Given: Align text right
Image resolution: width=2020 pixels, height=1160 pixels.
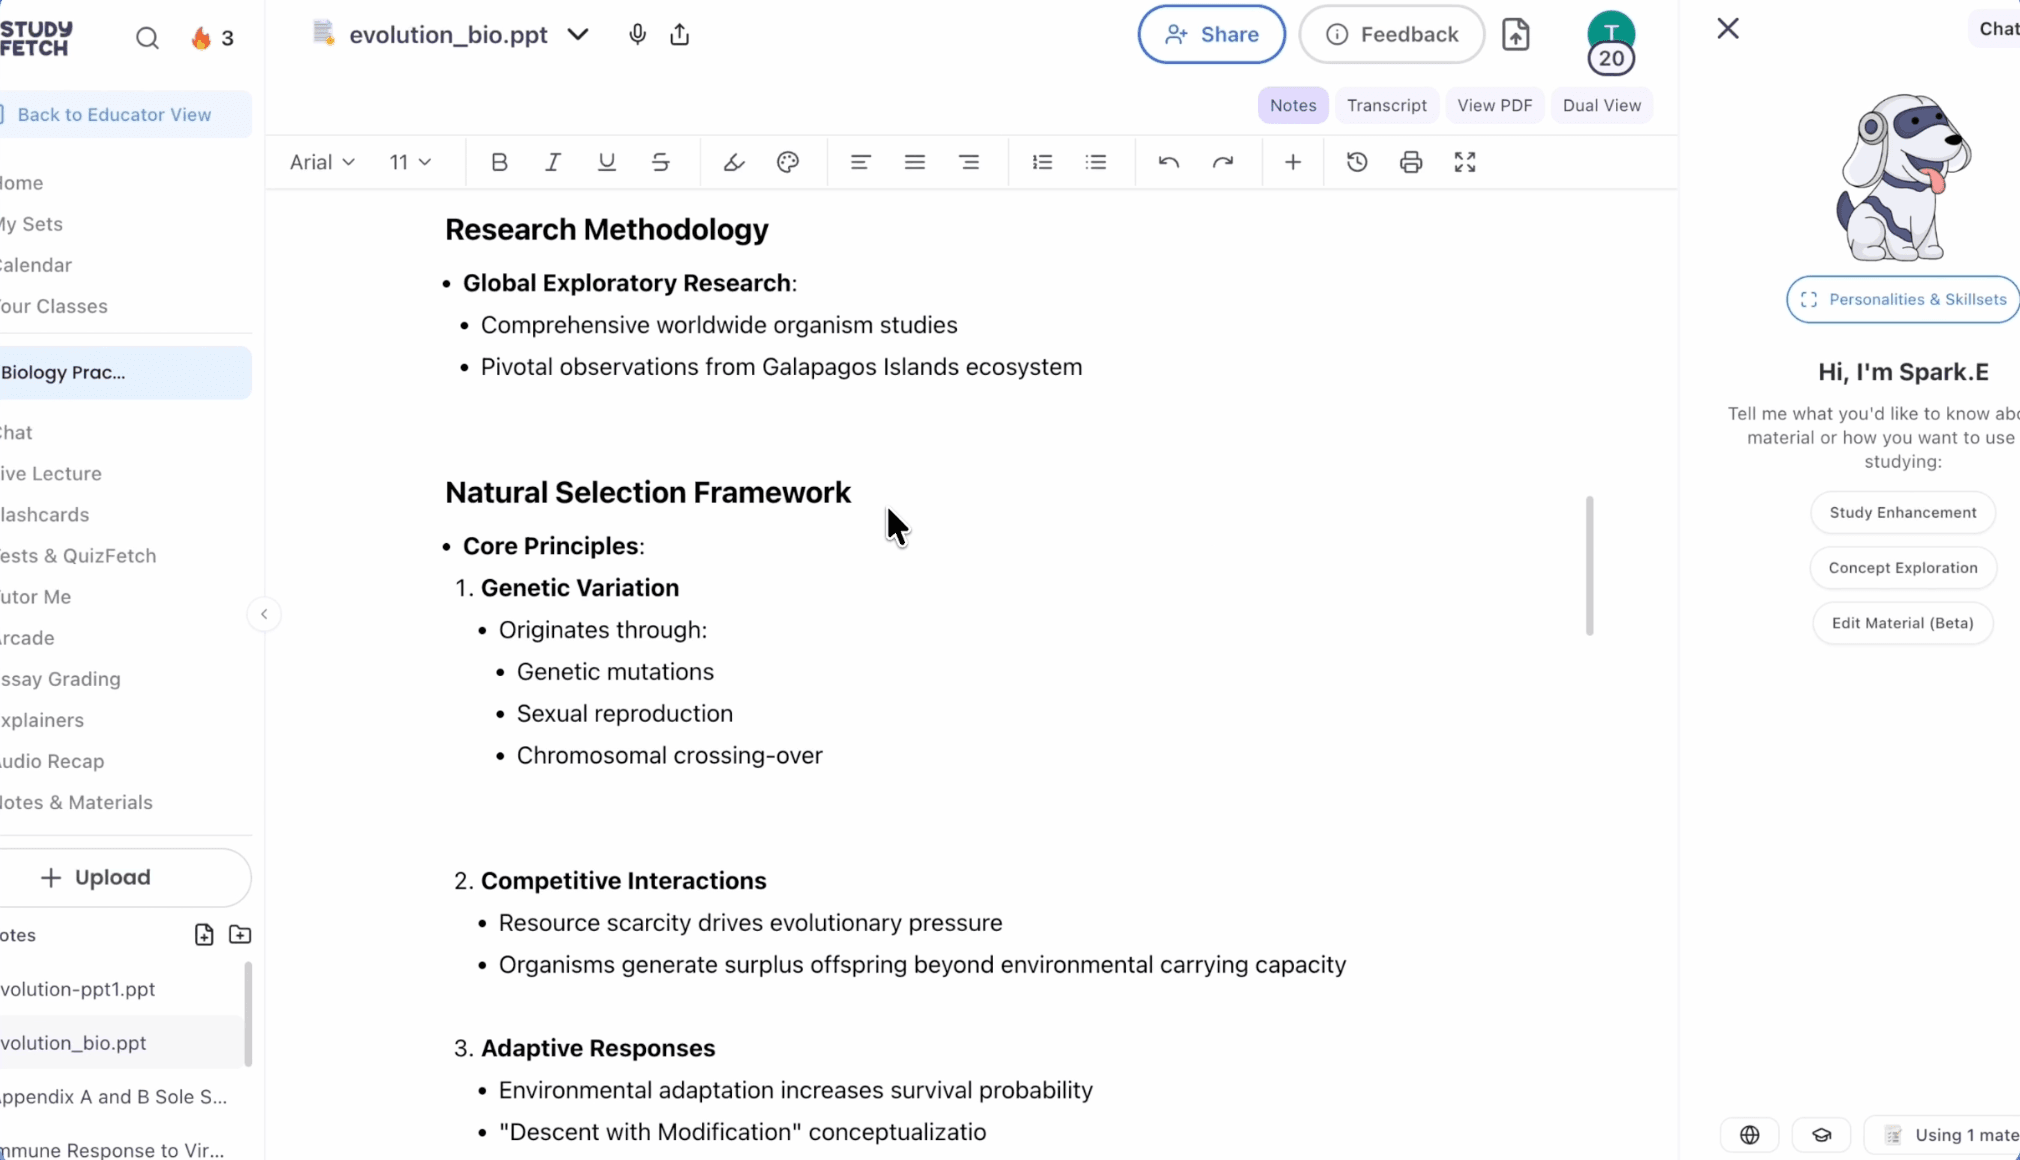Looking at the screenshot, I should coord(968,162).
